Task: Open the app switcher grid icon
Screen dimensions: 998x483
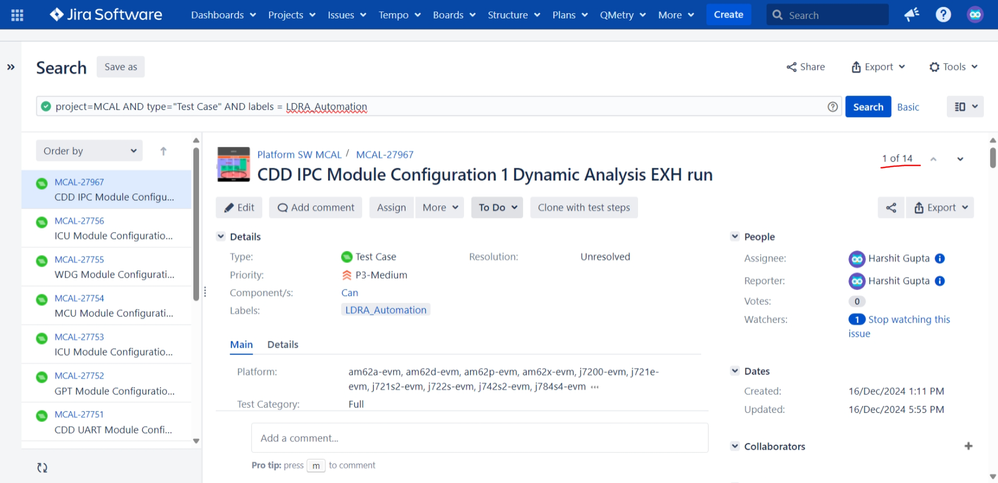Action: (x=17, y=15)
